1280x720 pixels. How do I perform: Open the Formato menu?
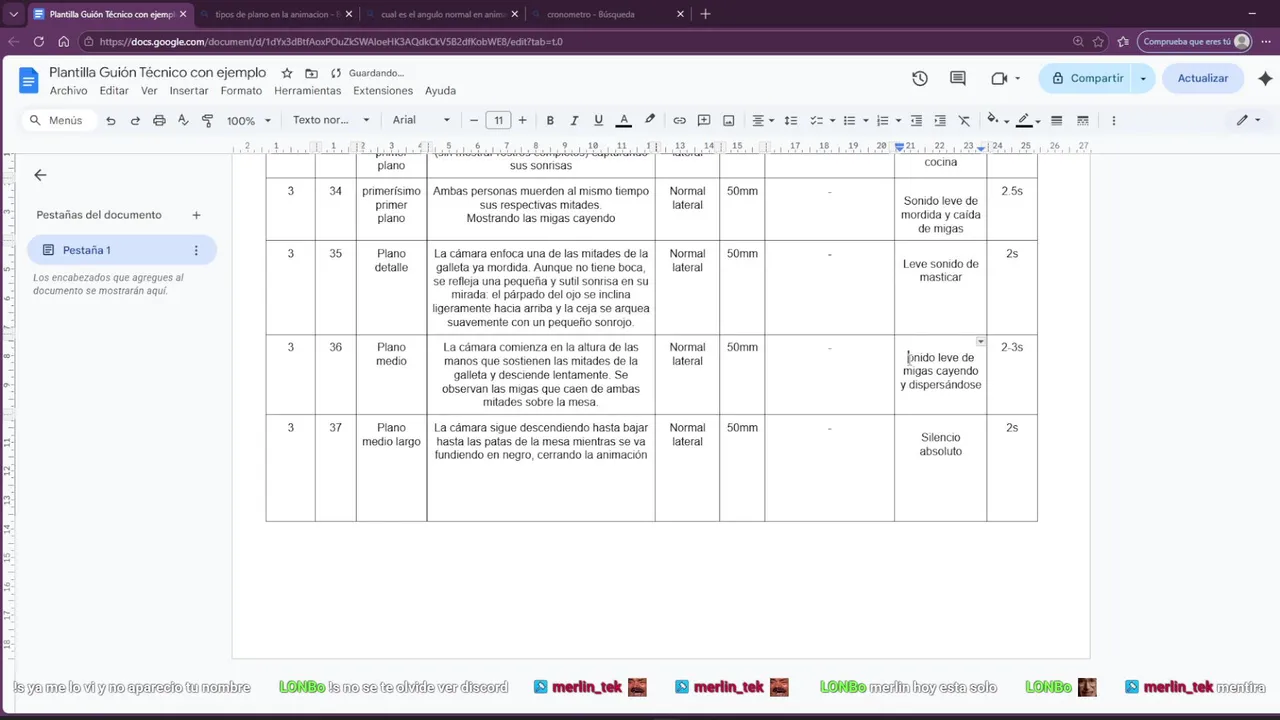tap(241, 91)
